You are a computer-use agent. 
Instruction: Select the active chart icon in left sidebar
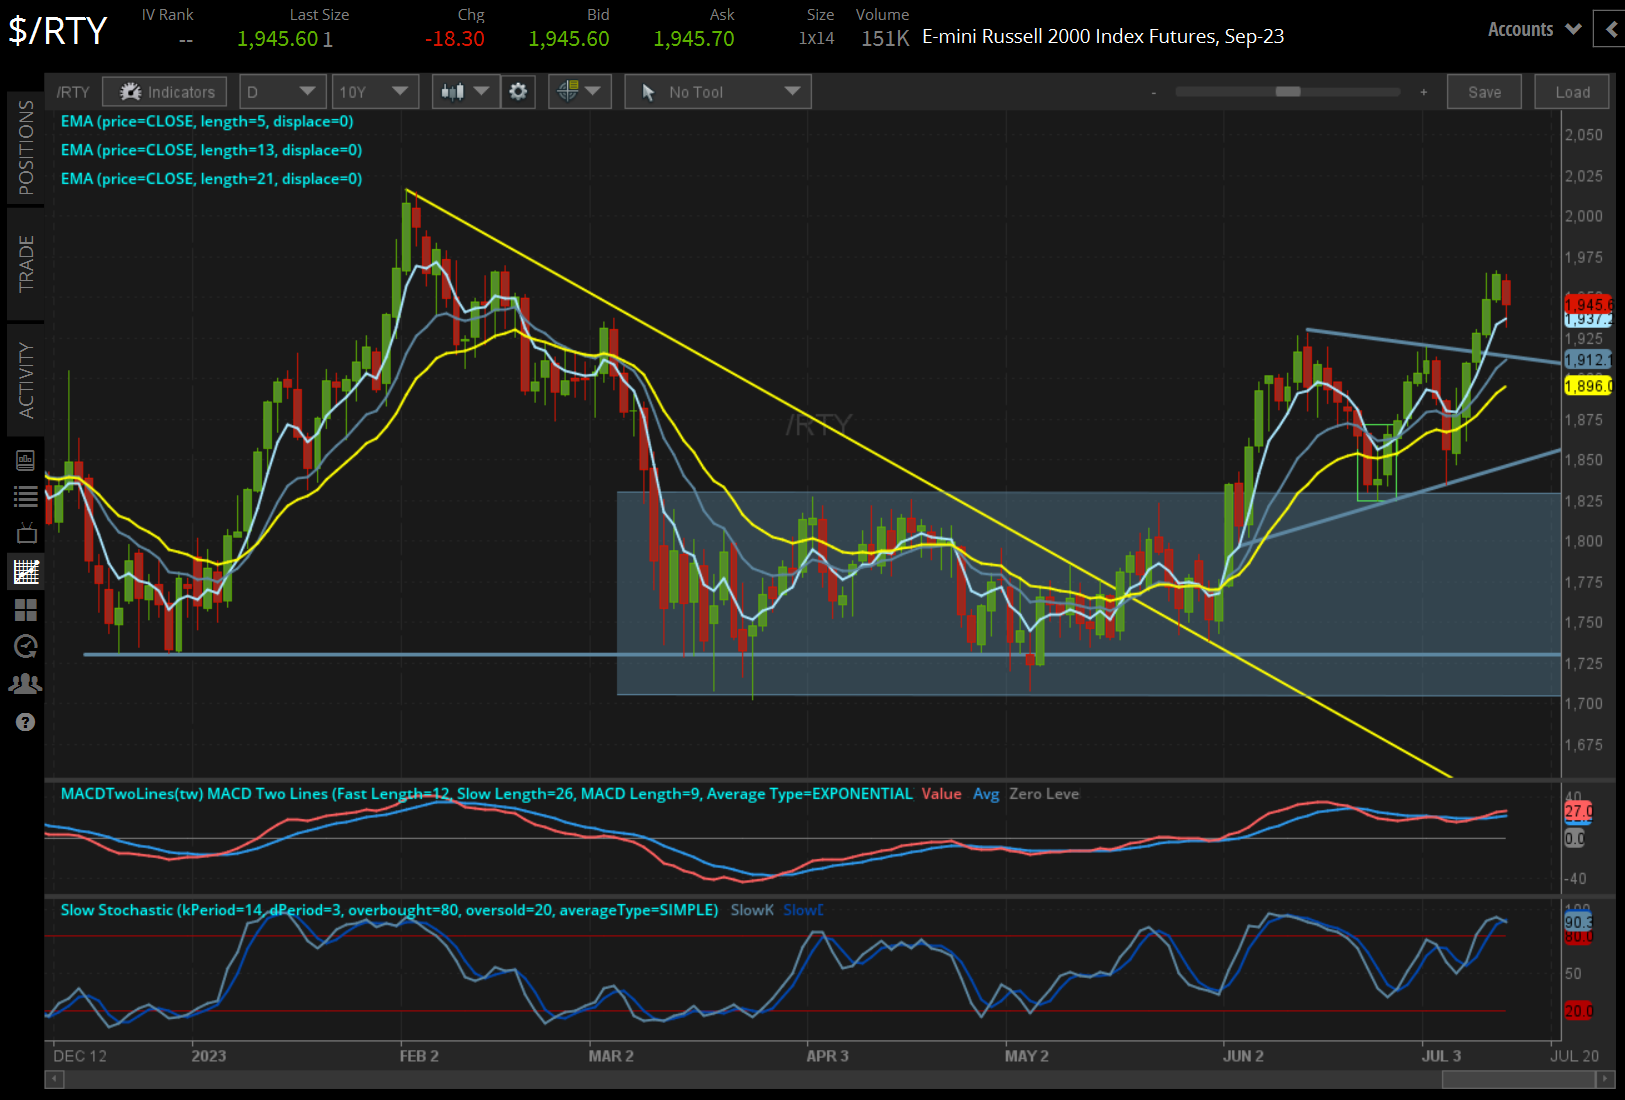tap(25, 570)
